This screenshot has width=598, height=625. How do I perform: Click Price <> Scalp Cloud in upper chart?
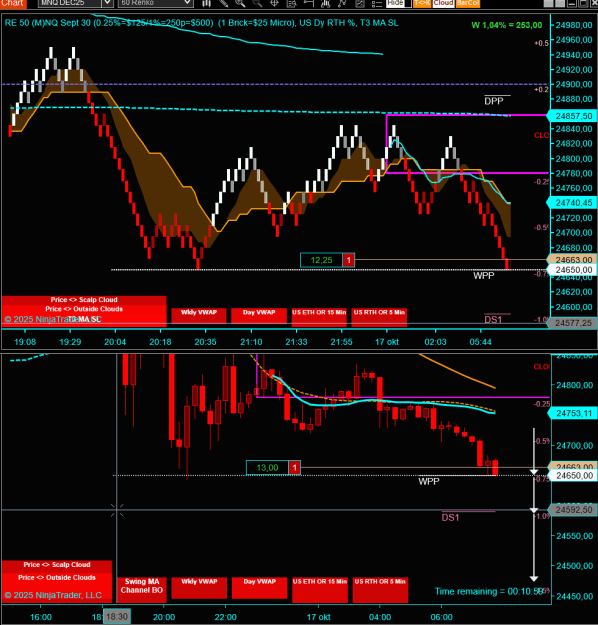pos(84,300)
